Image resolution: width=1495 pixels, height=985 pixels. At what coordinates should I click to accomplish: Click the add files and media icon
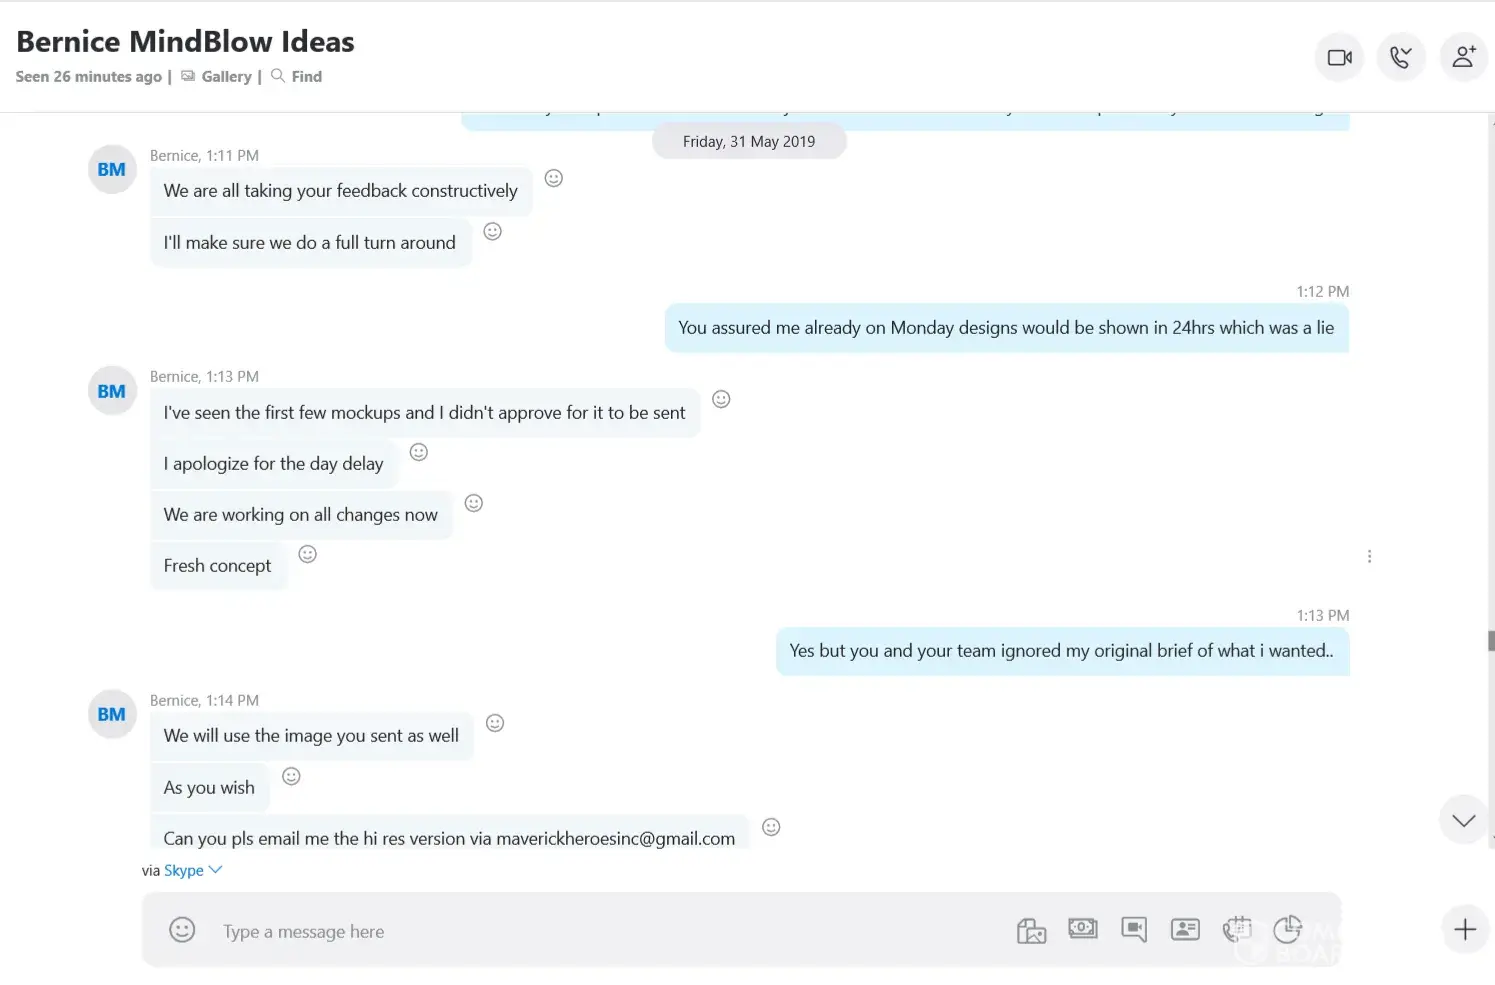pos(1031,930)
